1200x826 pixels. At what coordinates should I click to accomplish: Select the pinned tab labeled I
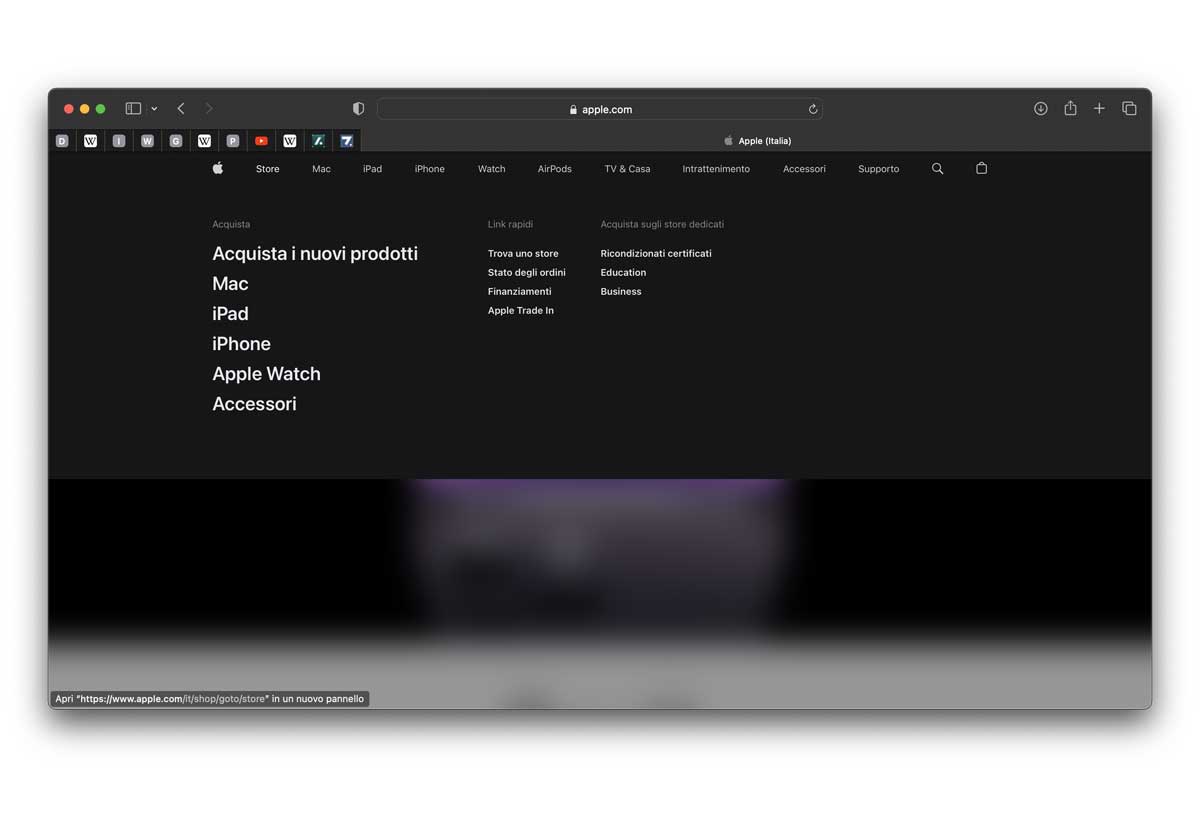pyautogui.click(x=119, y=141)
